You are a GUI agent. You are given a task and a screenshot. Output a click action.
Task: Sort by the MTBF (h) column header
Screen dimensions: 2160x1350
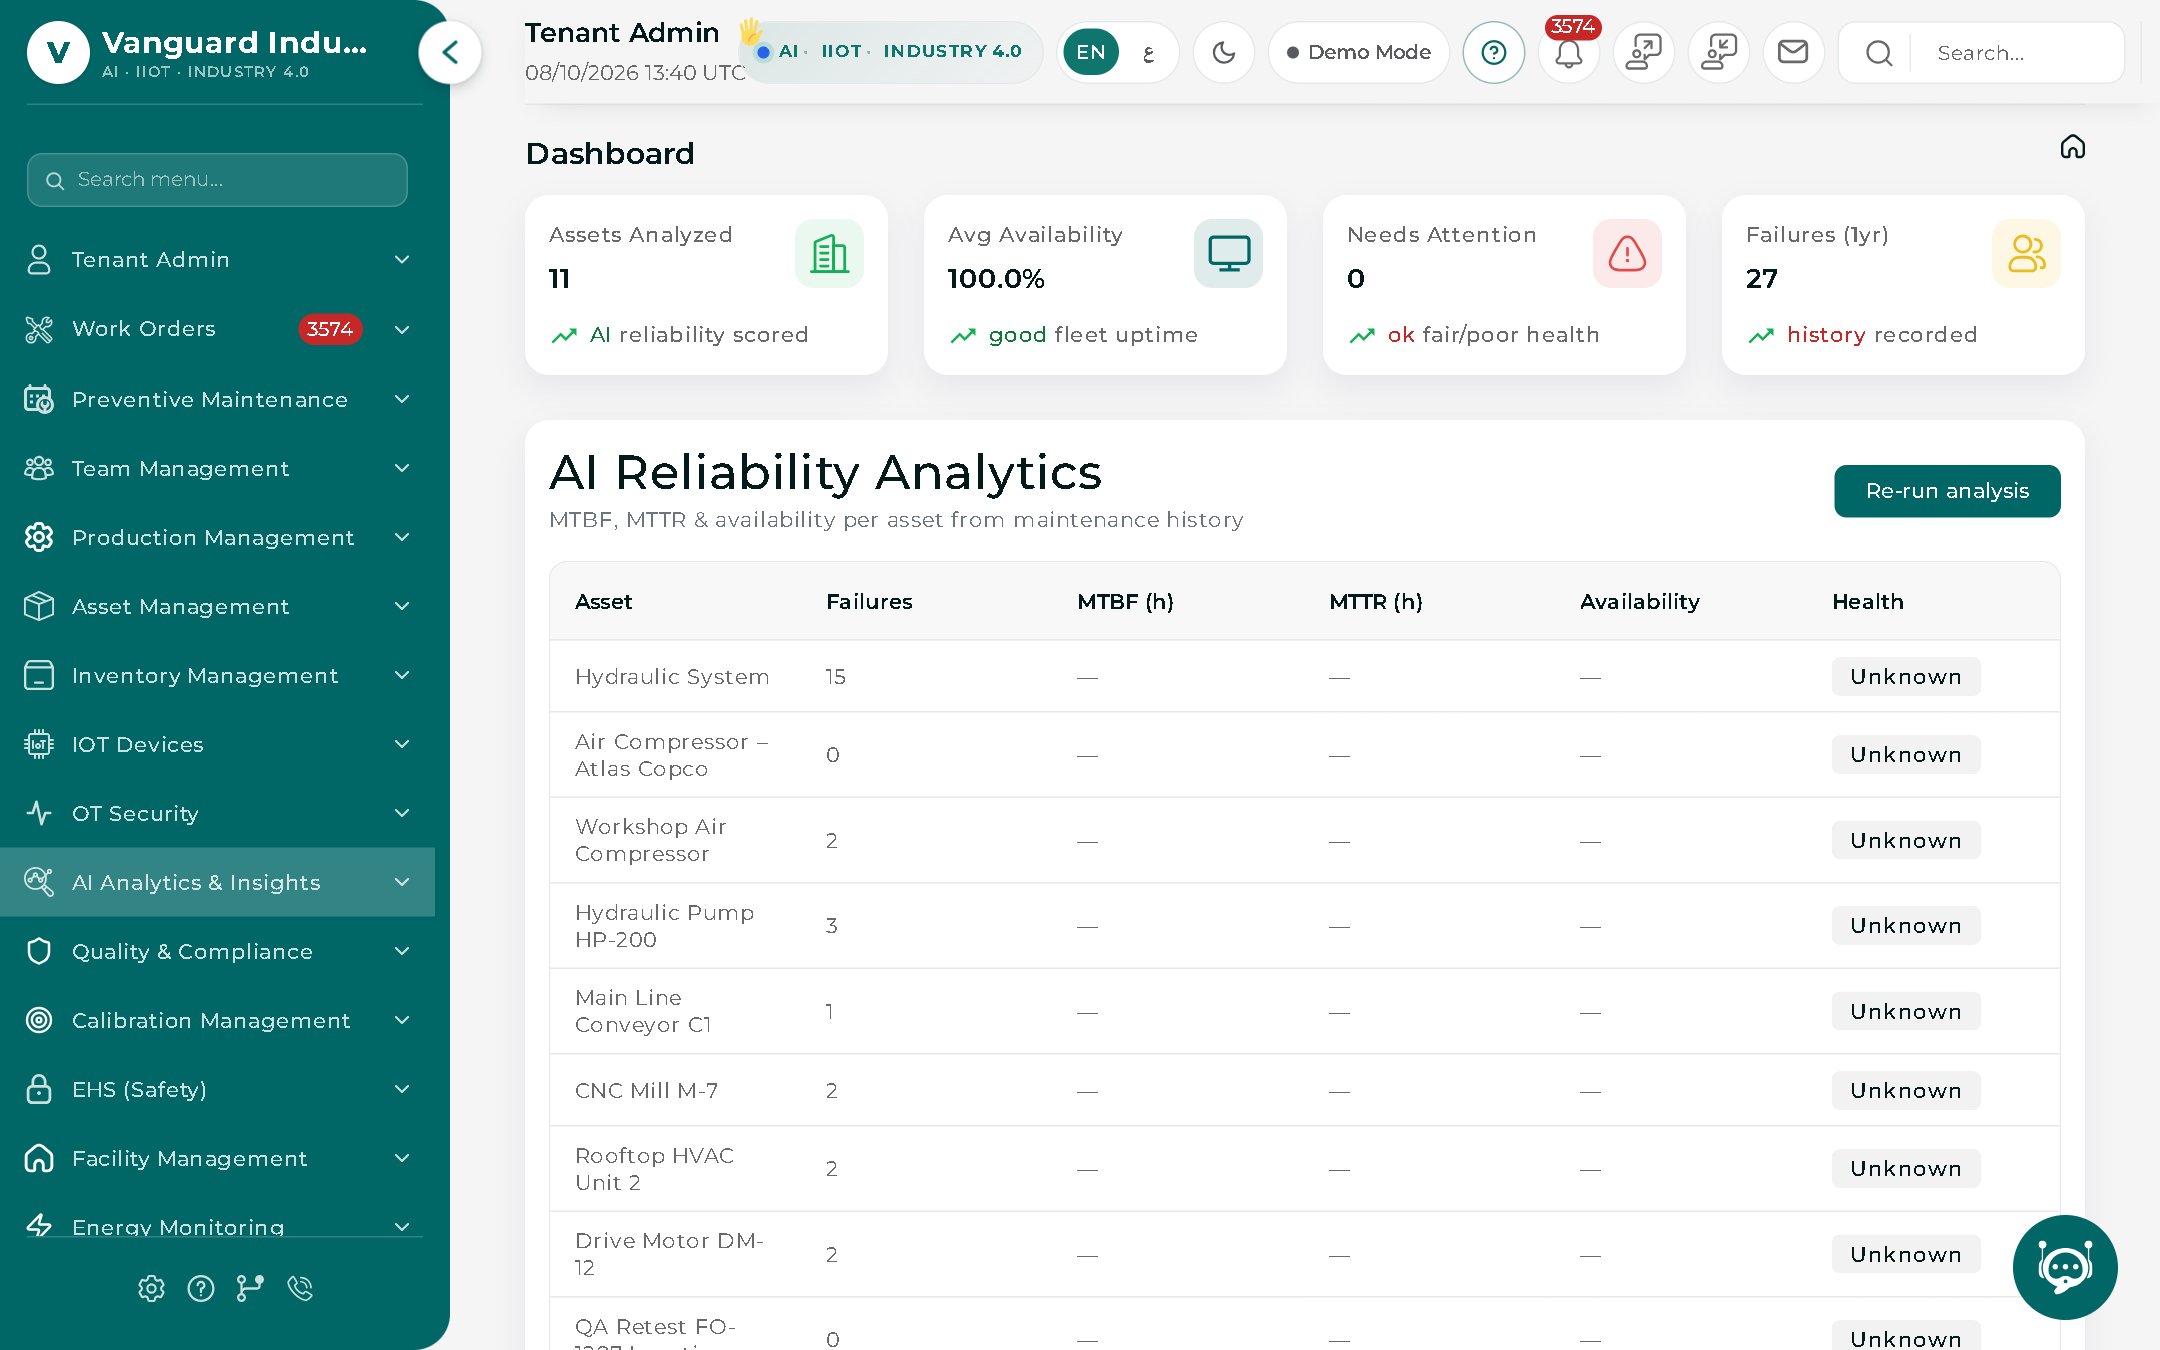[x=1125, y=602]
